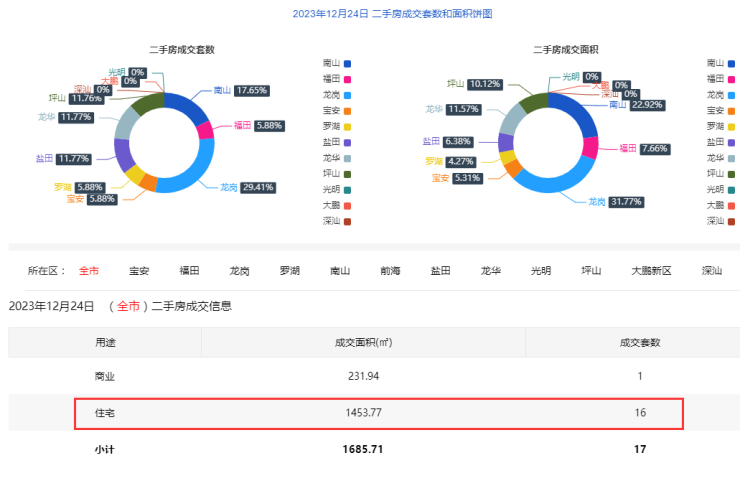Toggle 龙岗 legend in 二手房成交面积 chart
Viewport: 740px width, 486px height.
720,94
